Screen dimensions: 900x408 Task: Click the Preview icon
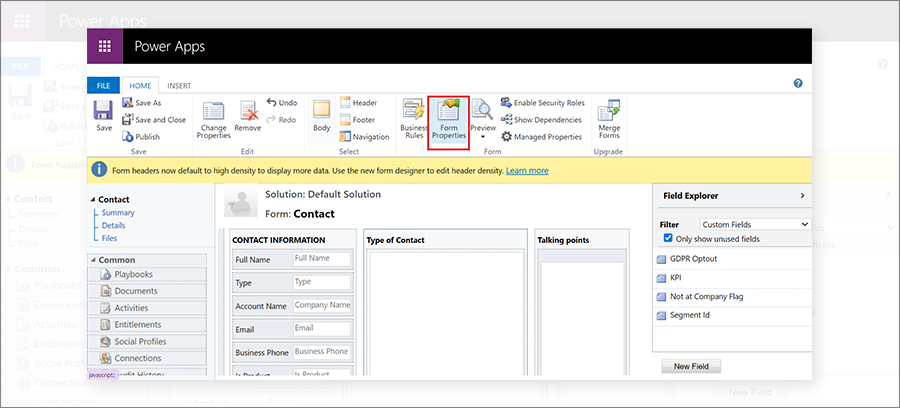click(482, 110)
